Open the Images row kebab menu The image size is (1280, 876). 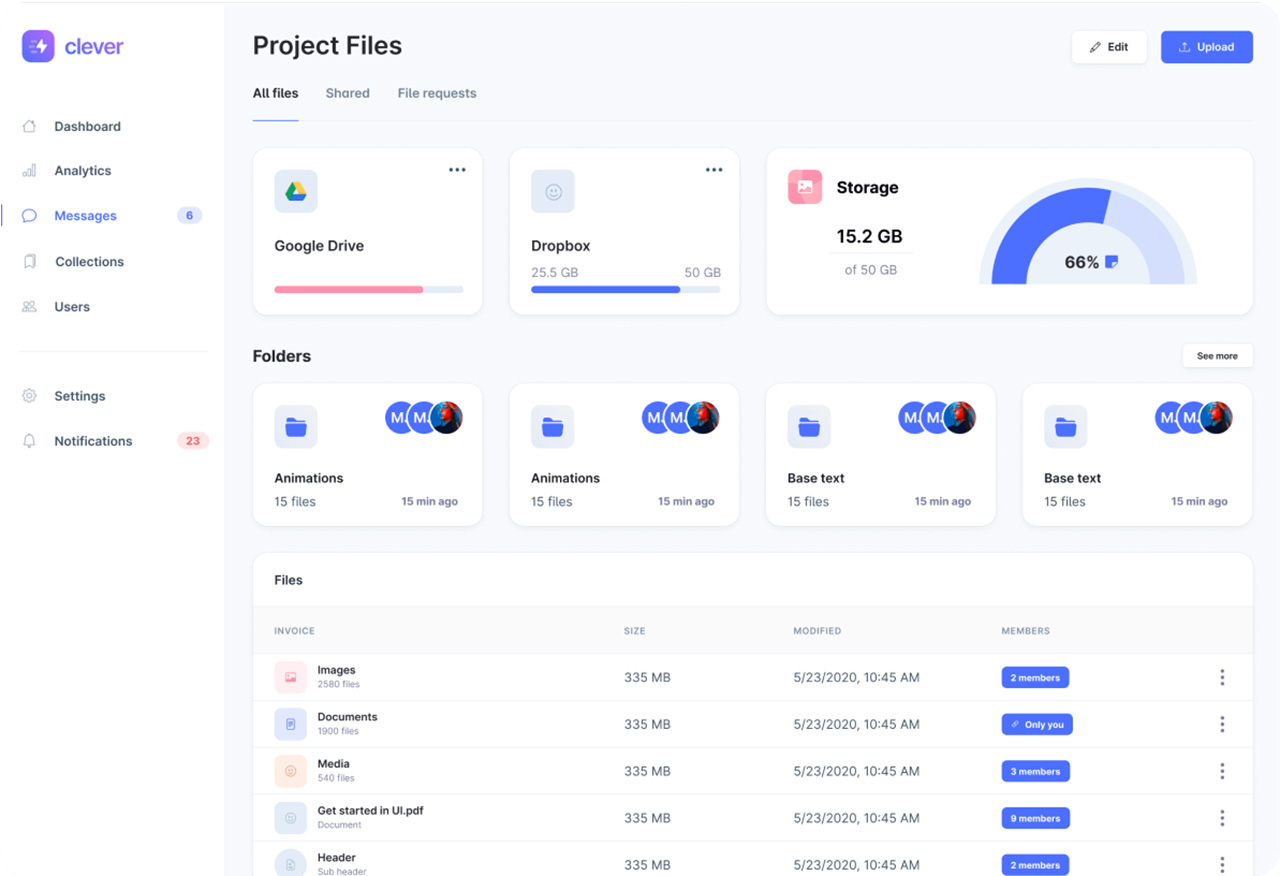click(x=1222, y=677)
